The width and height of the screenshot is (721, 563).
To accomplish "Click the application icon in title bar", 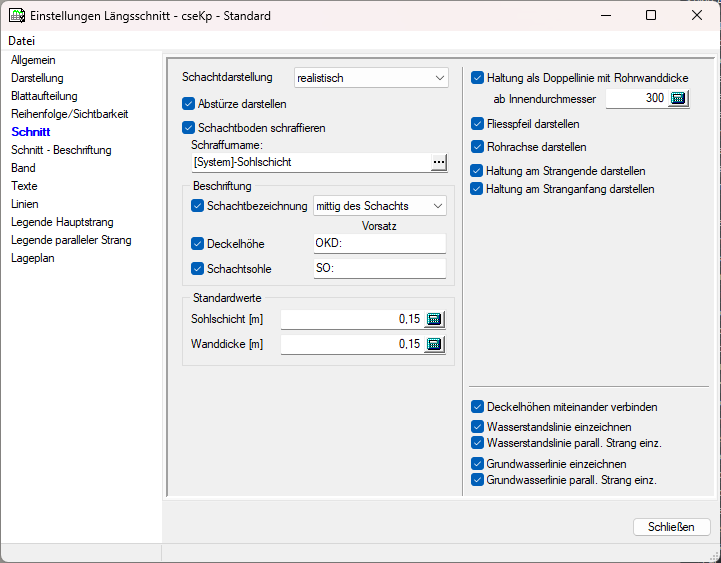I will pyautogui.click(x=16, y=16).
